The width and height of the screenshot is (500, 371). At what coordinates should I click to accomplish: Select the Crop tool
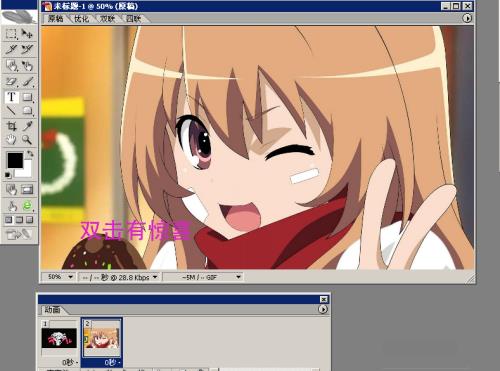[11, 126]
